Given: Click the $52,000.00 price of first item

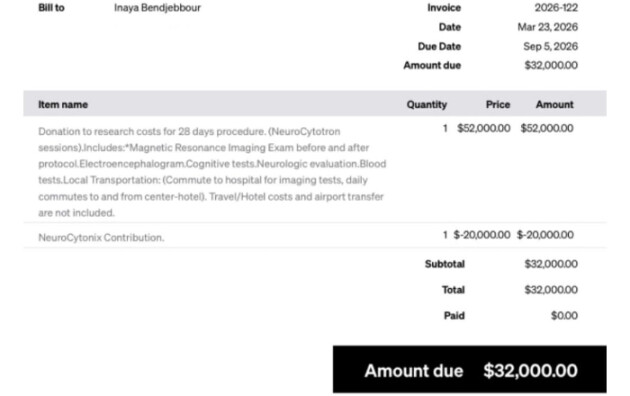Looking at the screenshot, I should 484,128.
